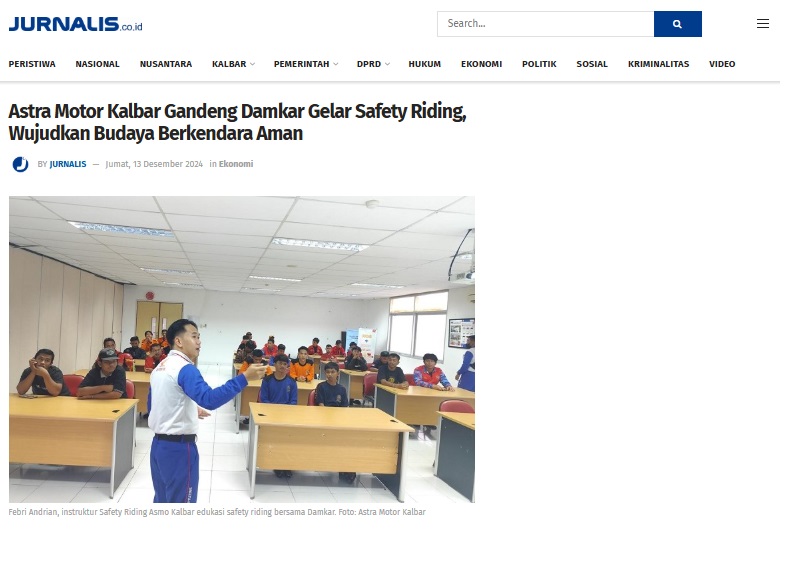
Task: Expand the DPRD dropdown menu
Action: pyautogui.click(x=373, y=64)
